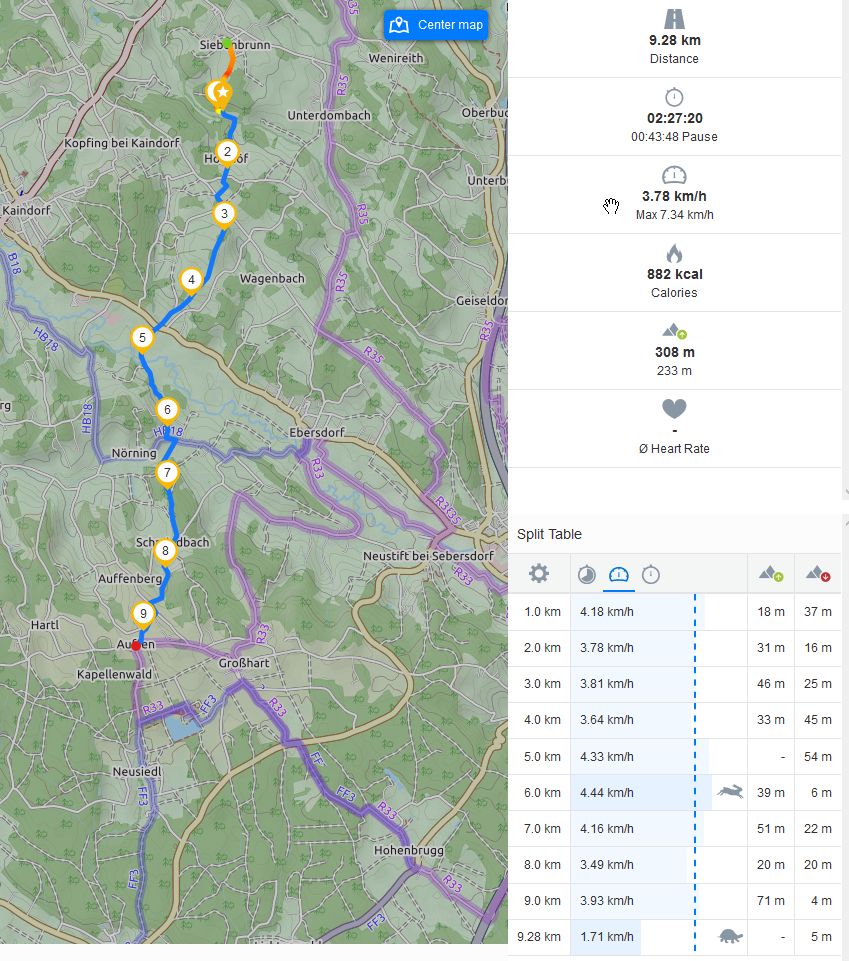Select the speed gauge split view
The height and width of the screenshot is (961, 849).
pos(618,573)
